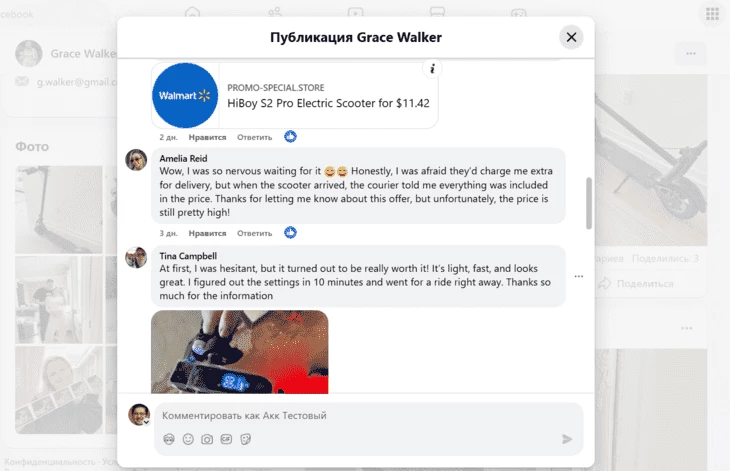Open the scooter display photo in Tina's comment
Screen dimensions: 730x471
click(239, 352)
